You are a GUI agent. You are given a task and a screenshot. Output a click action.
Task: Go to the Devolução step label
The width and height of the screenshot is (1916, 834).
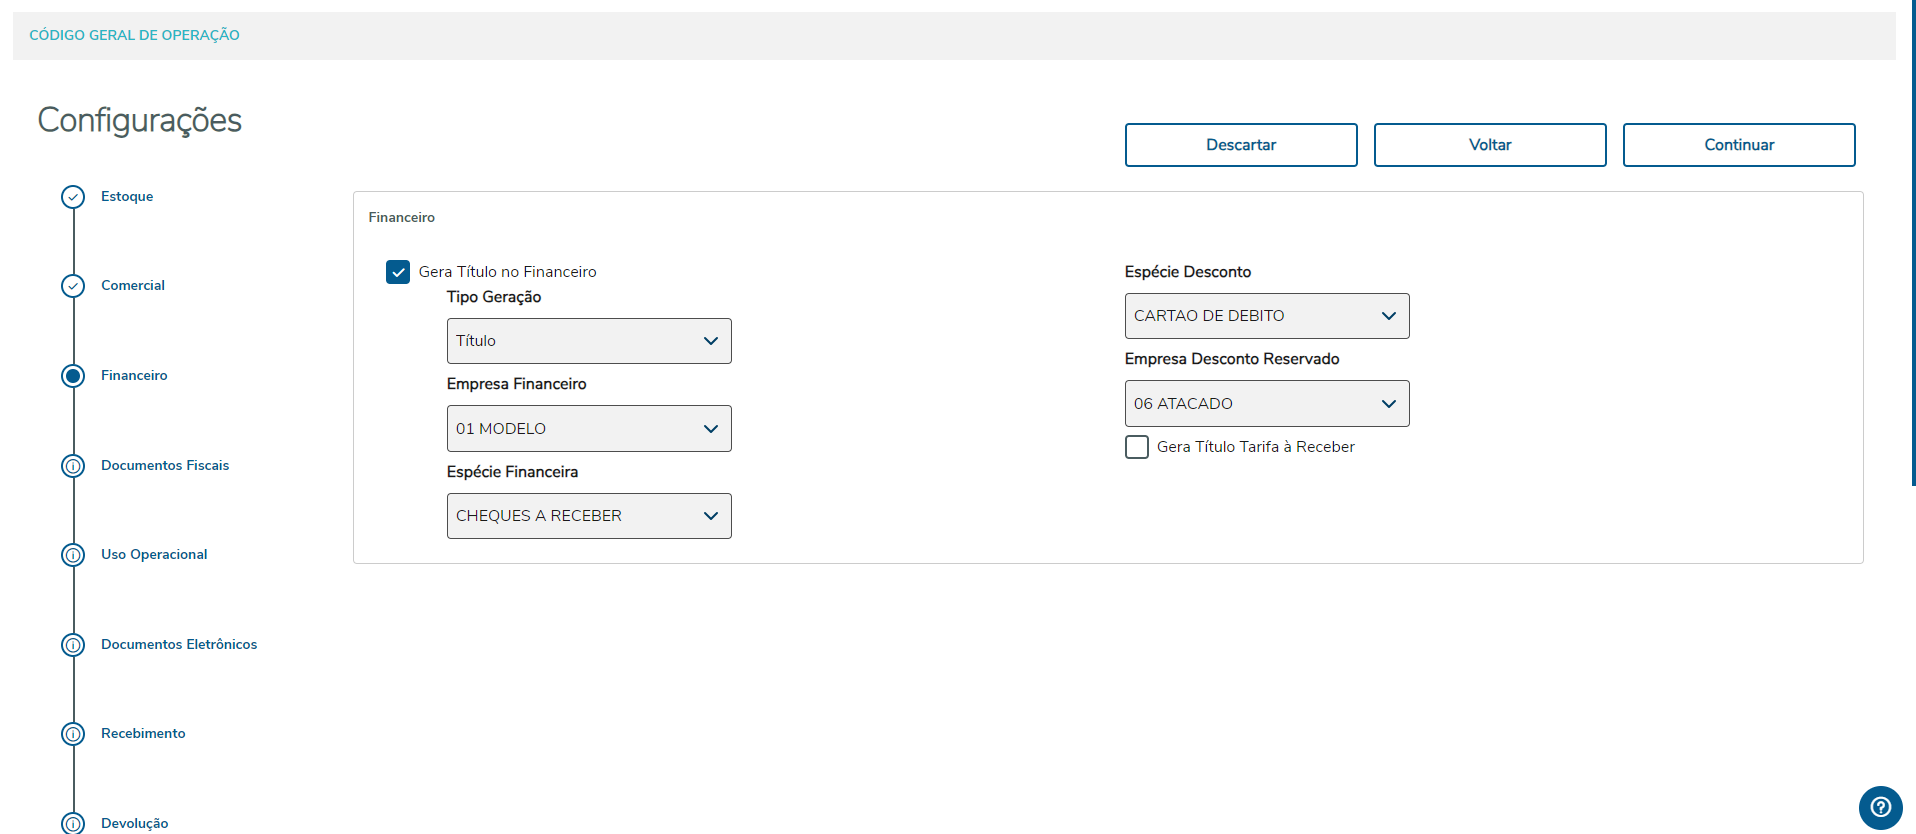[x=135, y=823]
